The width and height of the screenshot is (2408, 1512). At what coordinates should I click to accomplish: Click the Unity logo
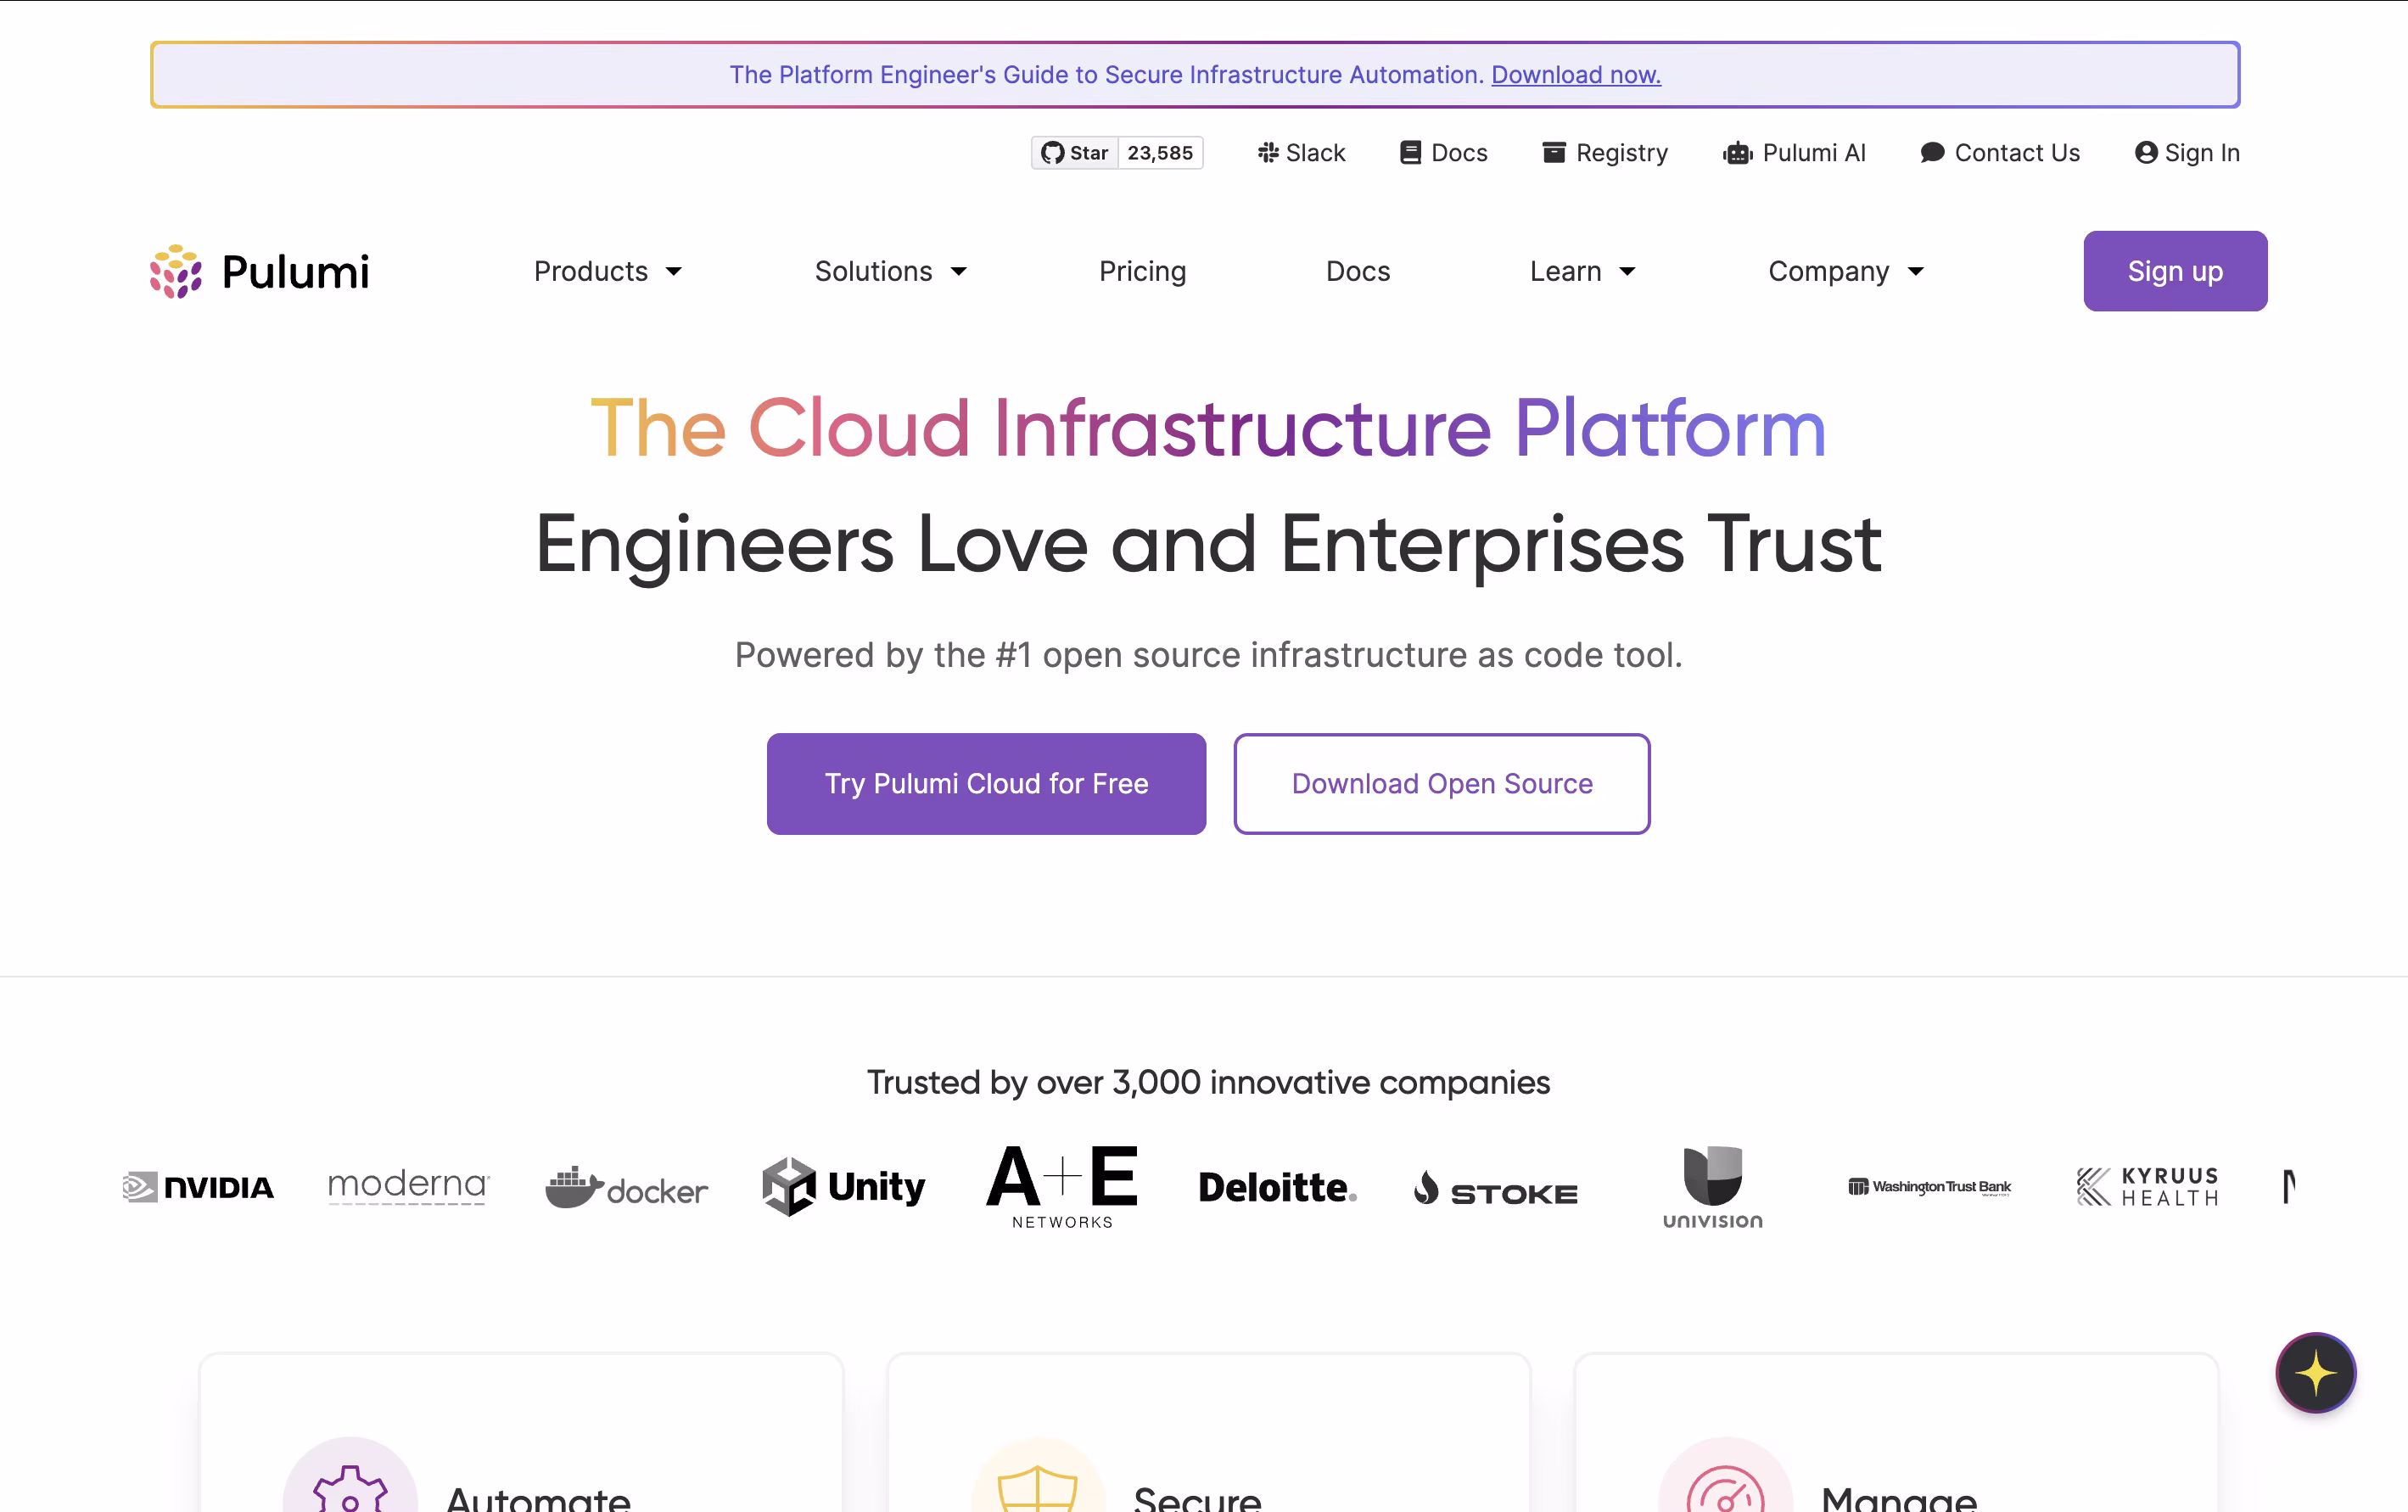844,1187
